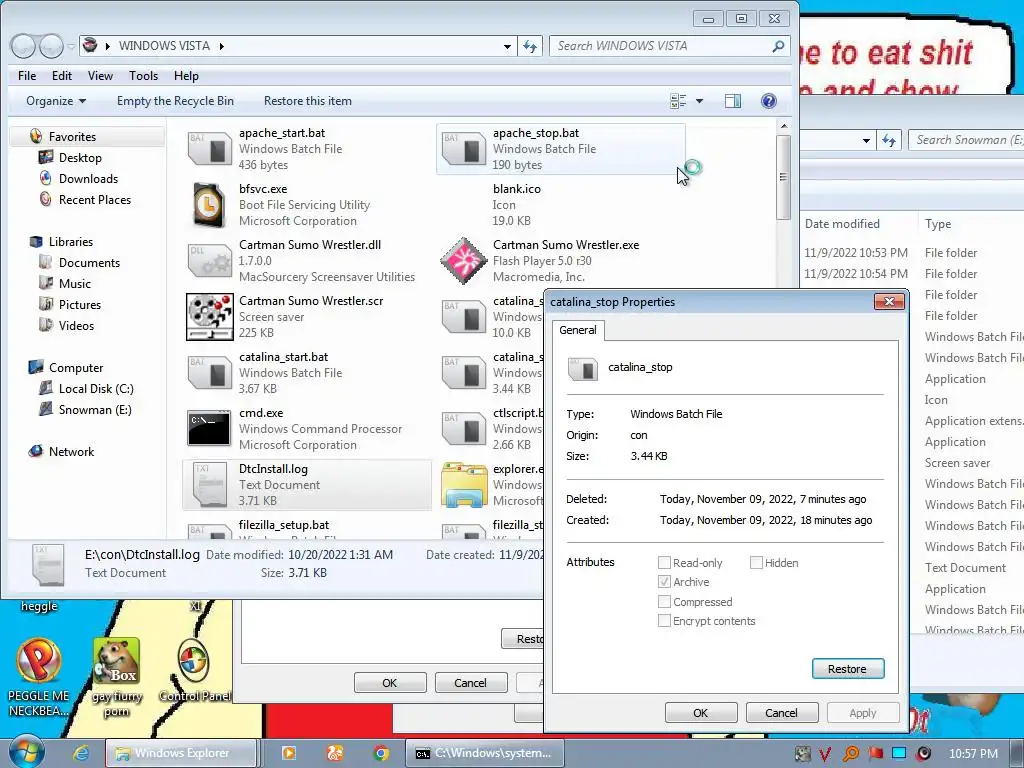Select Local Disk (C:)
The width and height of the screenshot is (1024, 768).
(x=96, y=389)
